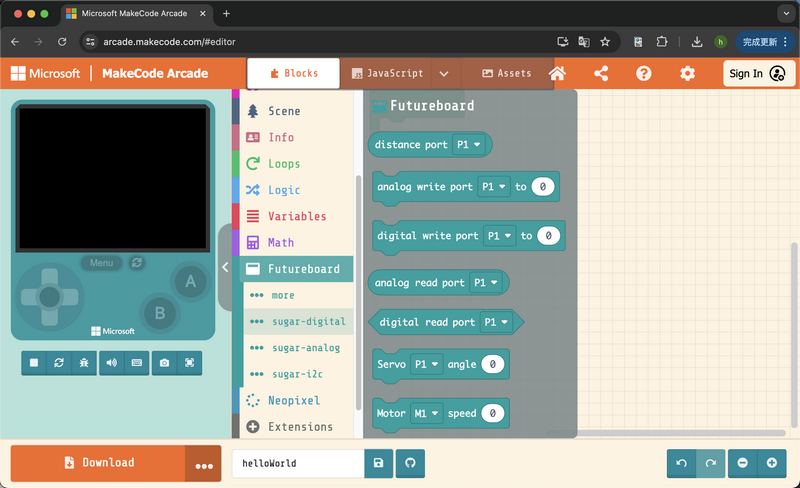The image size is (800, 488).
Task: Stop the simulator
Action: (x=34, y=363)
